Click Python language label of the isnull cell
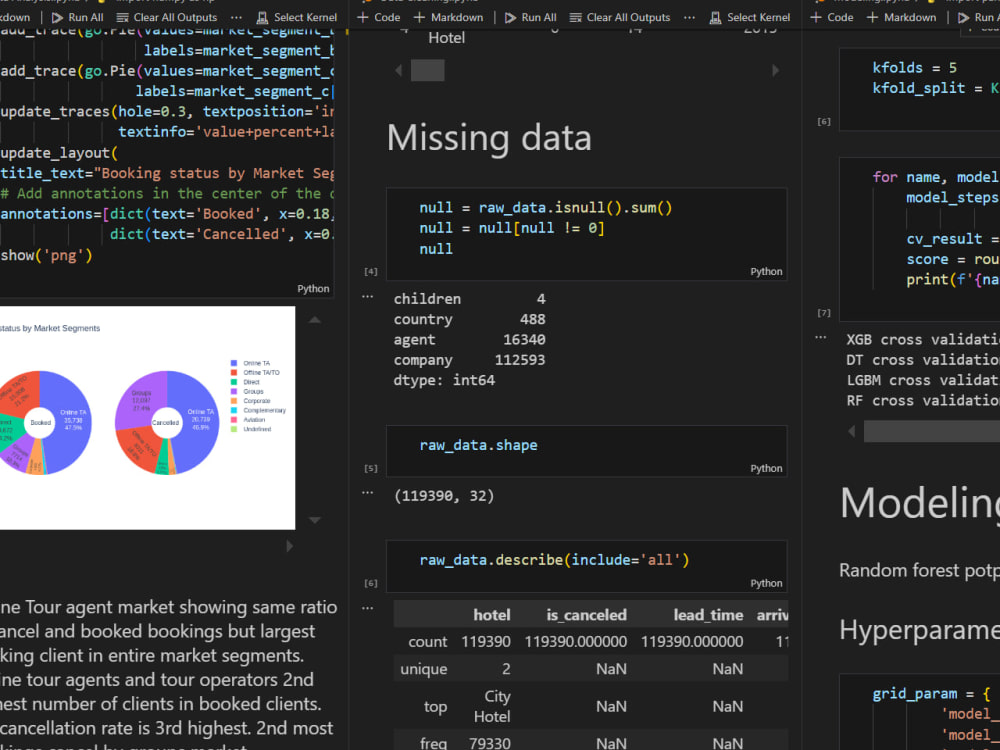This screenshot has width=1000, height=750. tap(766, 272)
